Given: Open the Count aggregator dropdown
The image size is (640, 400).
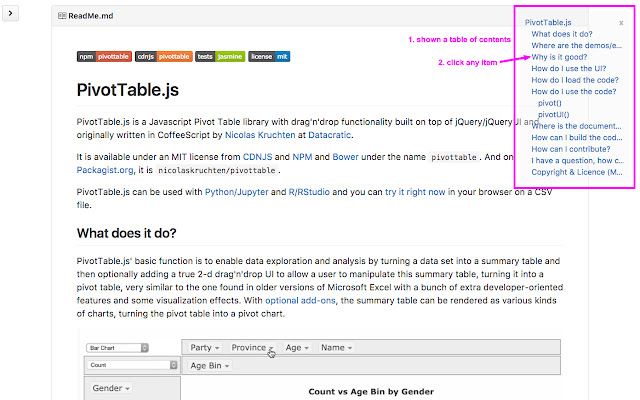Looking at the screenshot, I should [132, 365].
